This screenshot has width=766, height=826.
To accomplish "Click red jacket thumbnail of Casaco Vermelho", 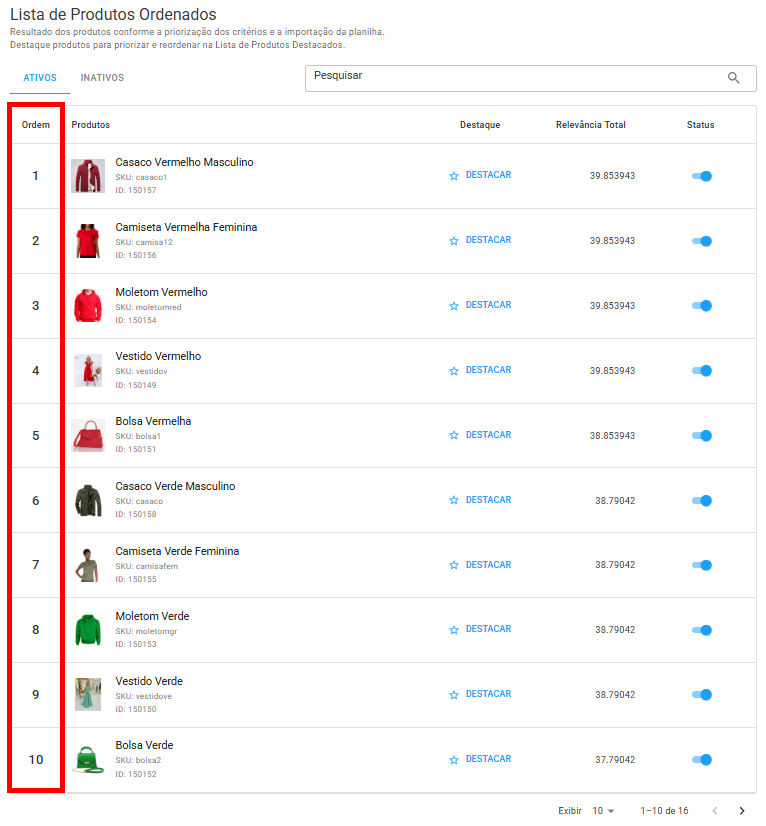I will [x=88, y=176].
